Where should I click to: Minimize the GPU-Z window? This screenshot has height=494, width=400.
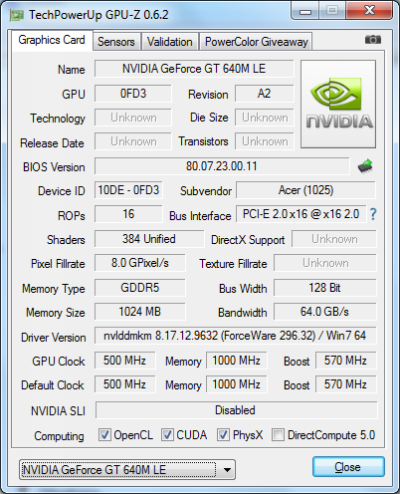click(x=305, y=12)
